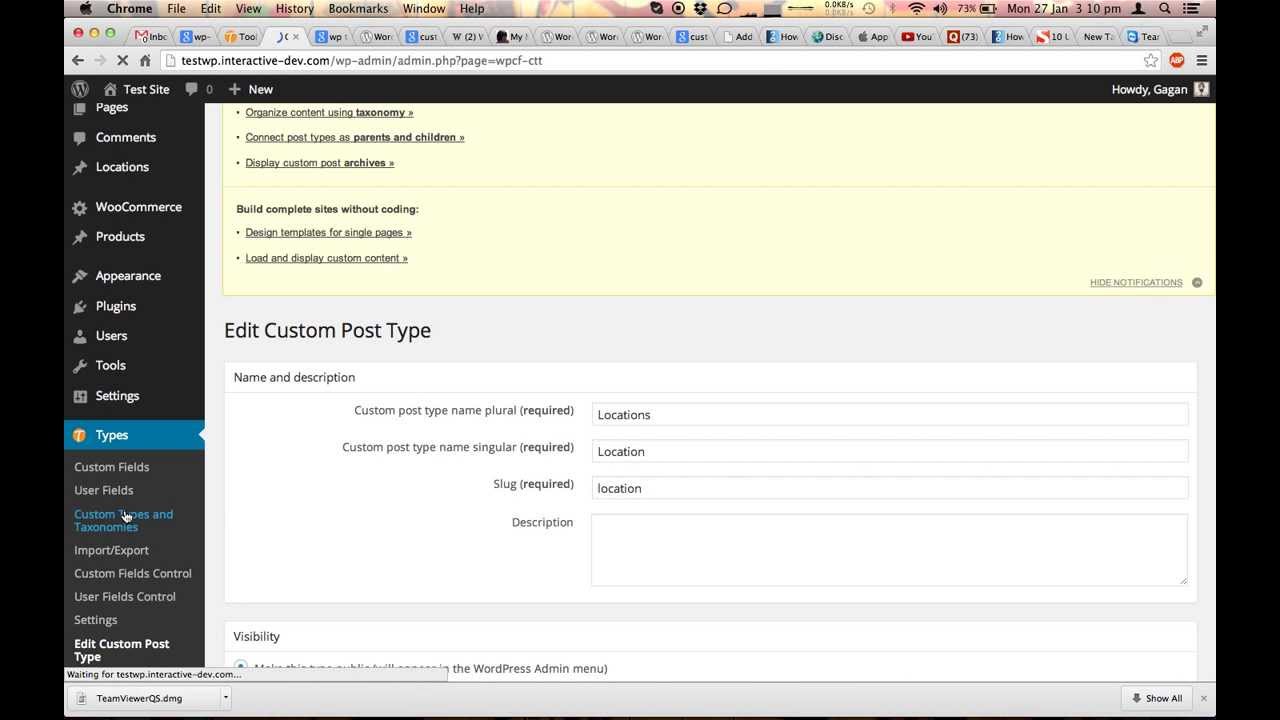Click the Wi-Fi icon in menu bar
1280x720 pixels.
(916, 9)
